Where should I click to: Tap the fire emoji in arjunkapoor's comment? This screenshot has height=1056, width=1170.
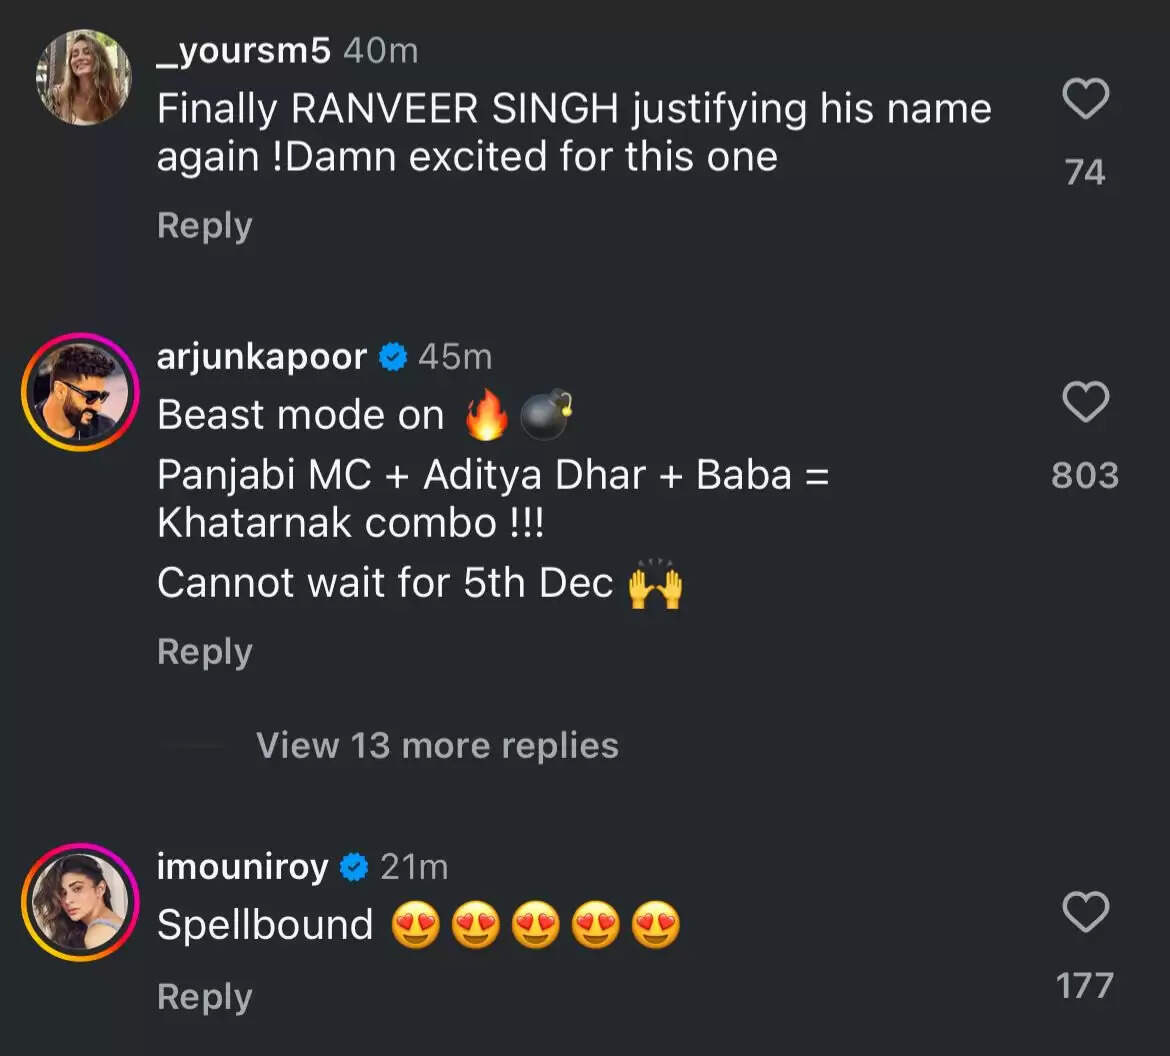(486, 417)
